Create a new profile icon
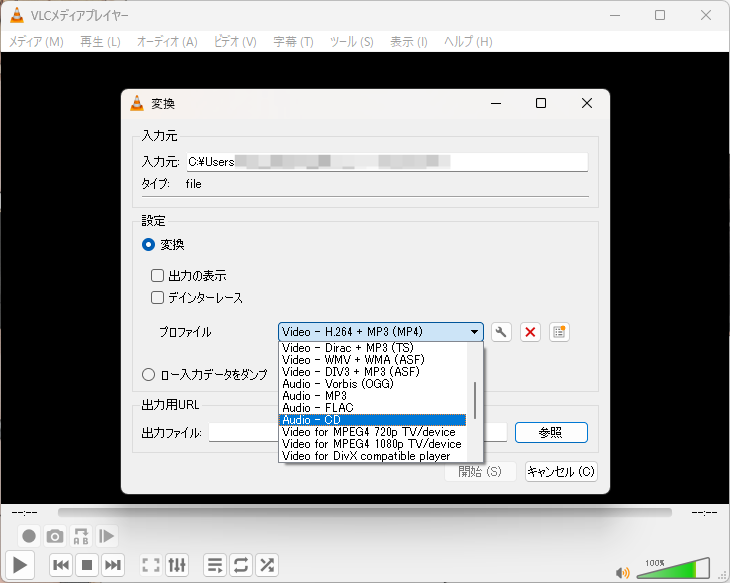Screen dimensions: 730x583 559,332
